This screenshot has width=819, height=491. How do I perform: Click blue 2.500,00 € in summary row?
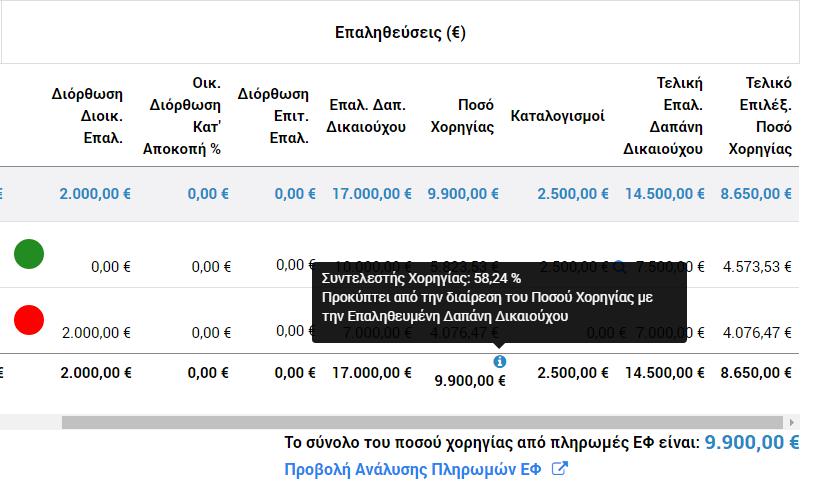click(x=573, y=194)
